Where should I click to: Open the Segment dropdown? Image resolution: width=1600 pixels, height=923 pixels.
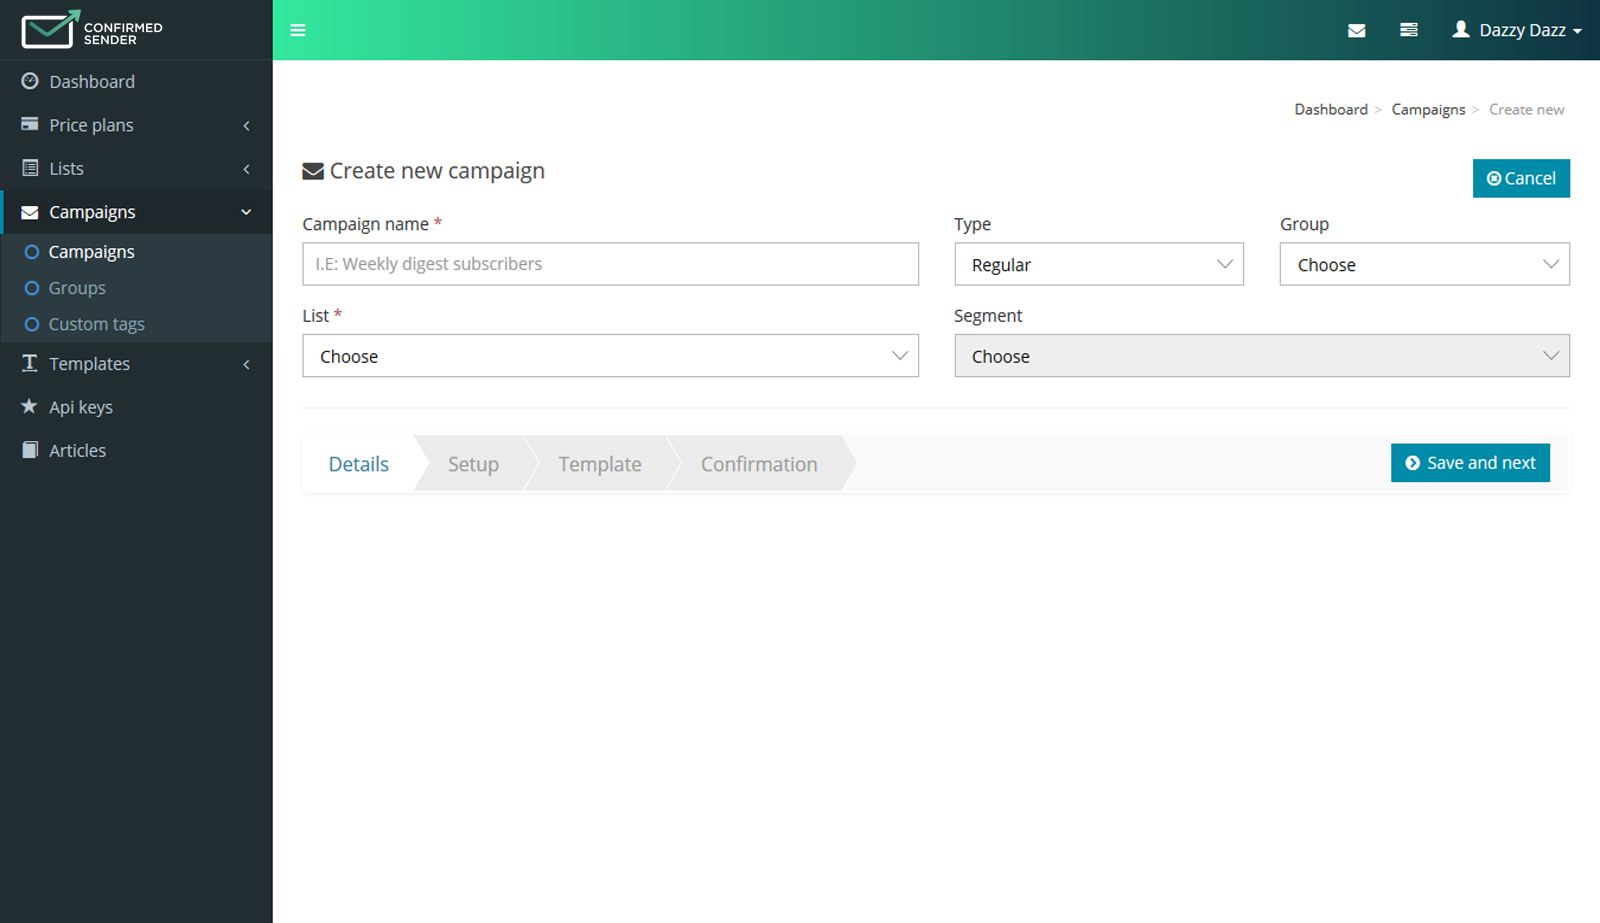point(1261,356)
